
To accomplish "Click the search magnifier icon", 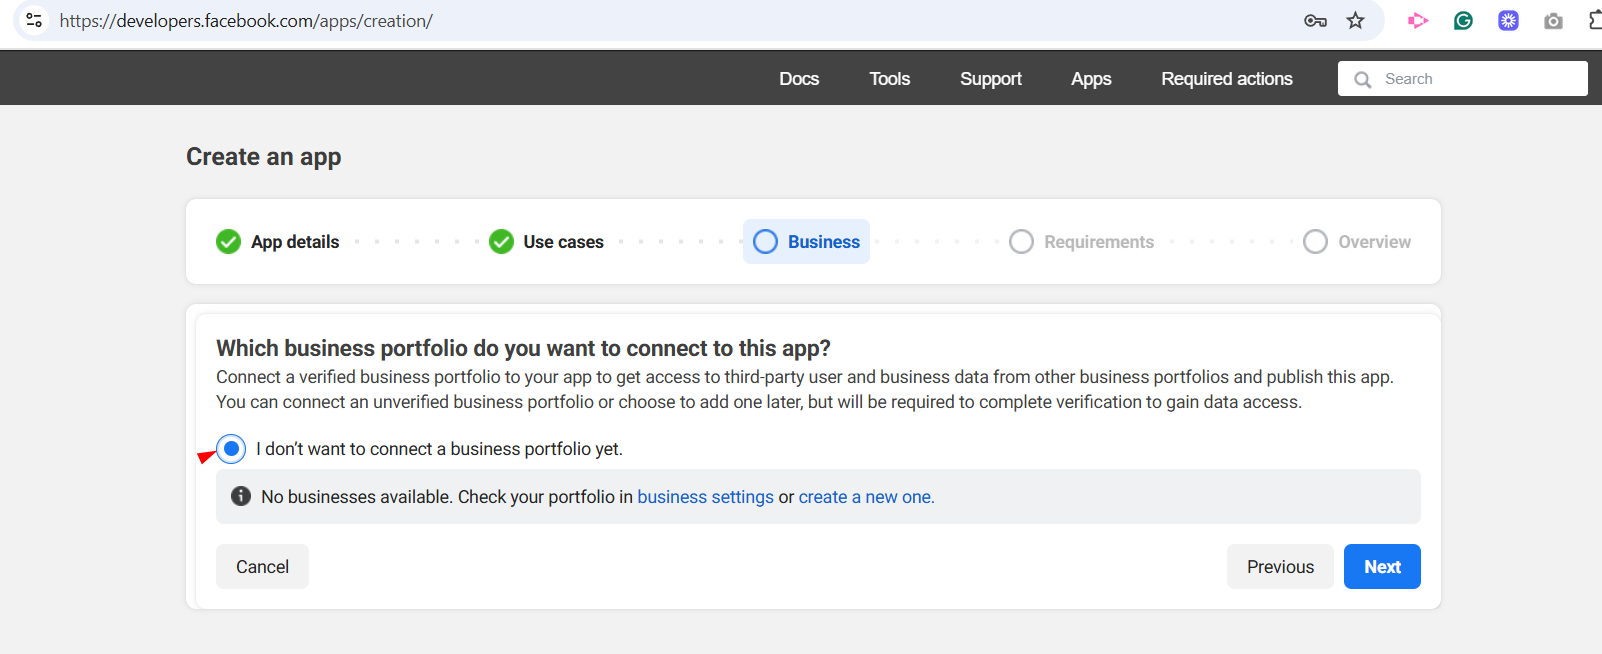I will (1362, 79).
